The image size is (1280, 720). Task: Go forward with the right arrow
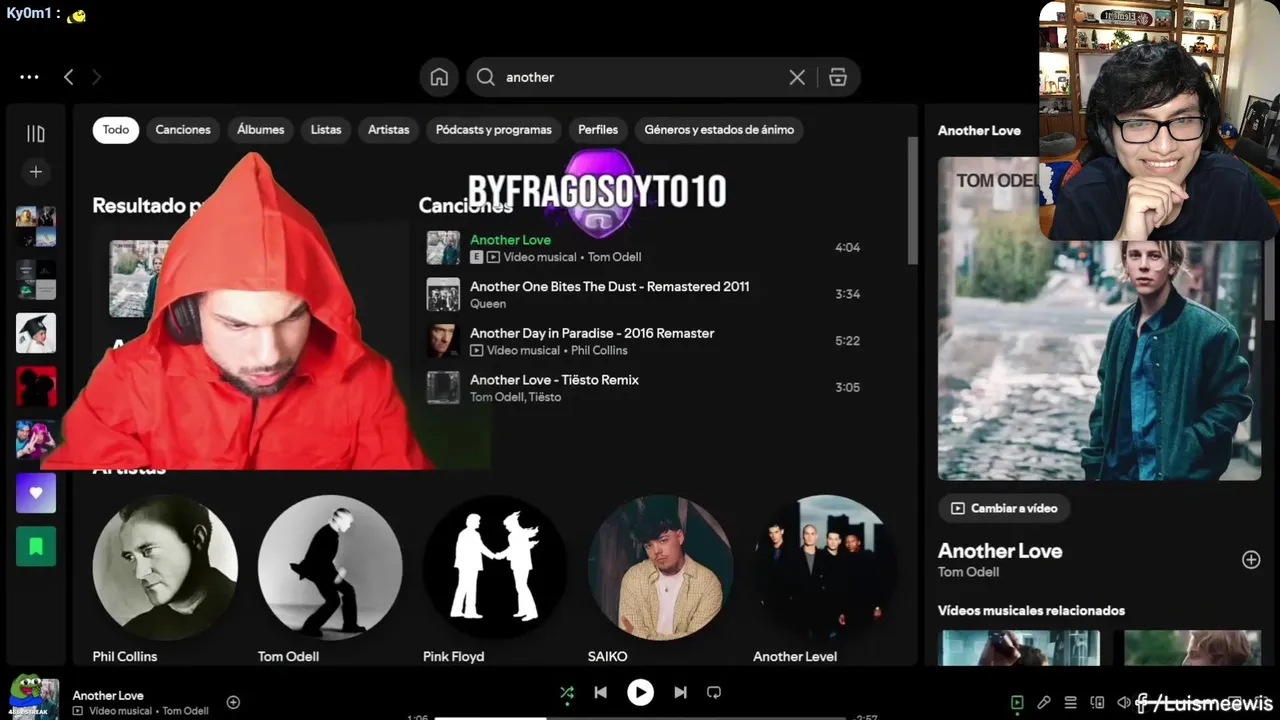[x=96, y=77]
